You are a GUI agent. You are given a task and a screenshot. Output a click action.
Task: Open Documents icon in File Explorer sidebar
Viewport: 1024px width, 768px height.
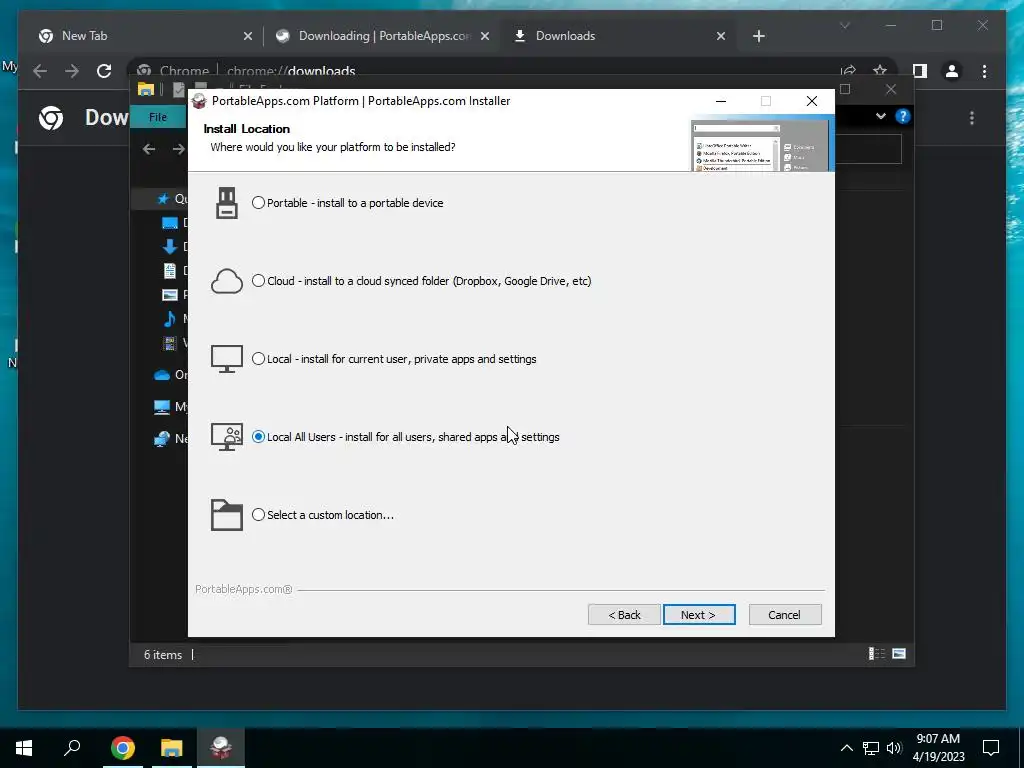tap(170, 270)
